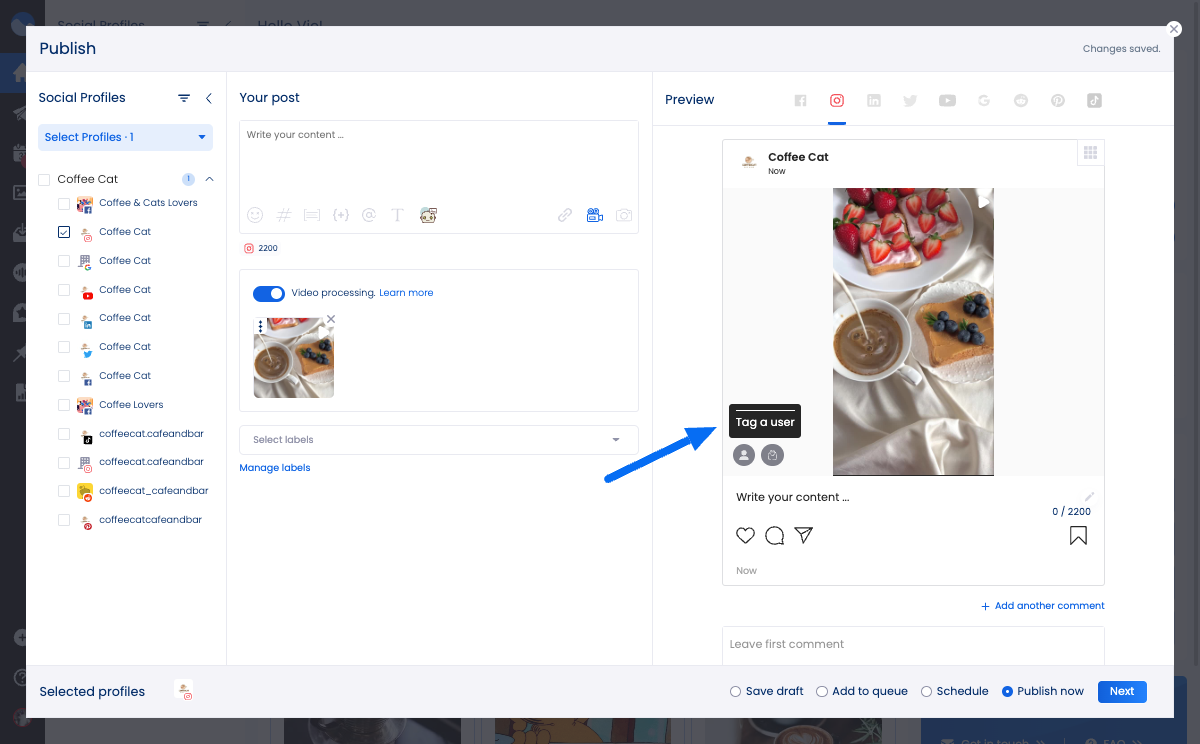Toggle the Coffee Cat group checkbox
Image resolution: width=1200 pixels, height=744 pixels.
click(44, 180)
